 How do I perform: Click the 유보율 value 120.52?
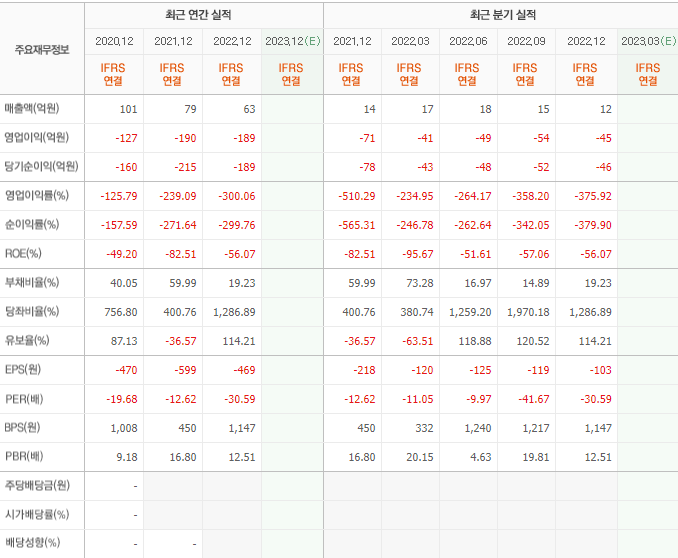[x=533, y=341]
